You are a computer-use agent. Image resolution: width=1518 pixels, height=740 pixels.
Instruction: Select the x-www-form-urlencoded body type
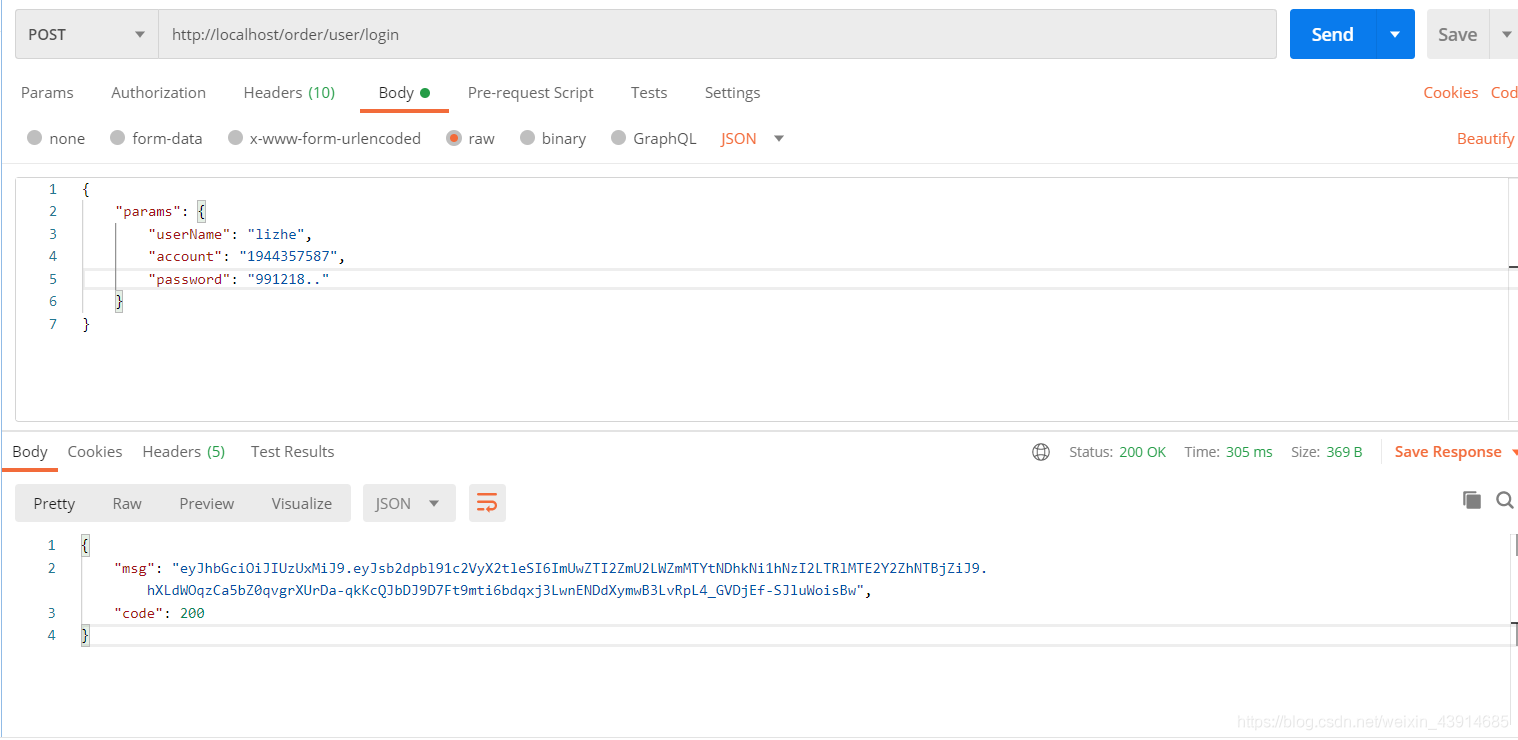[x=324, y=138]
